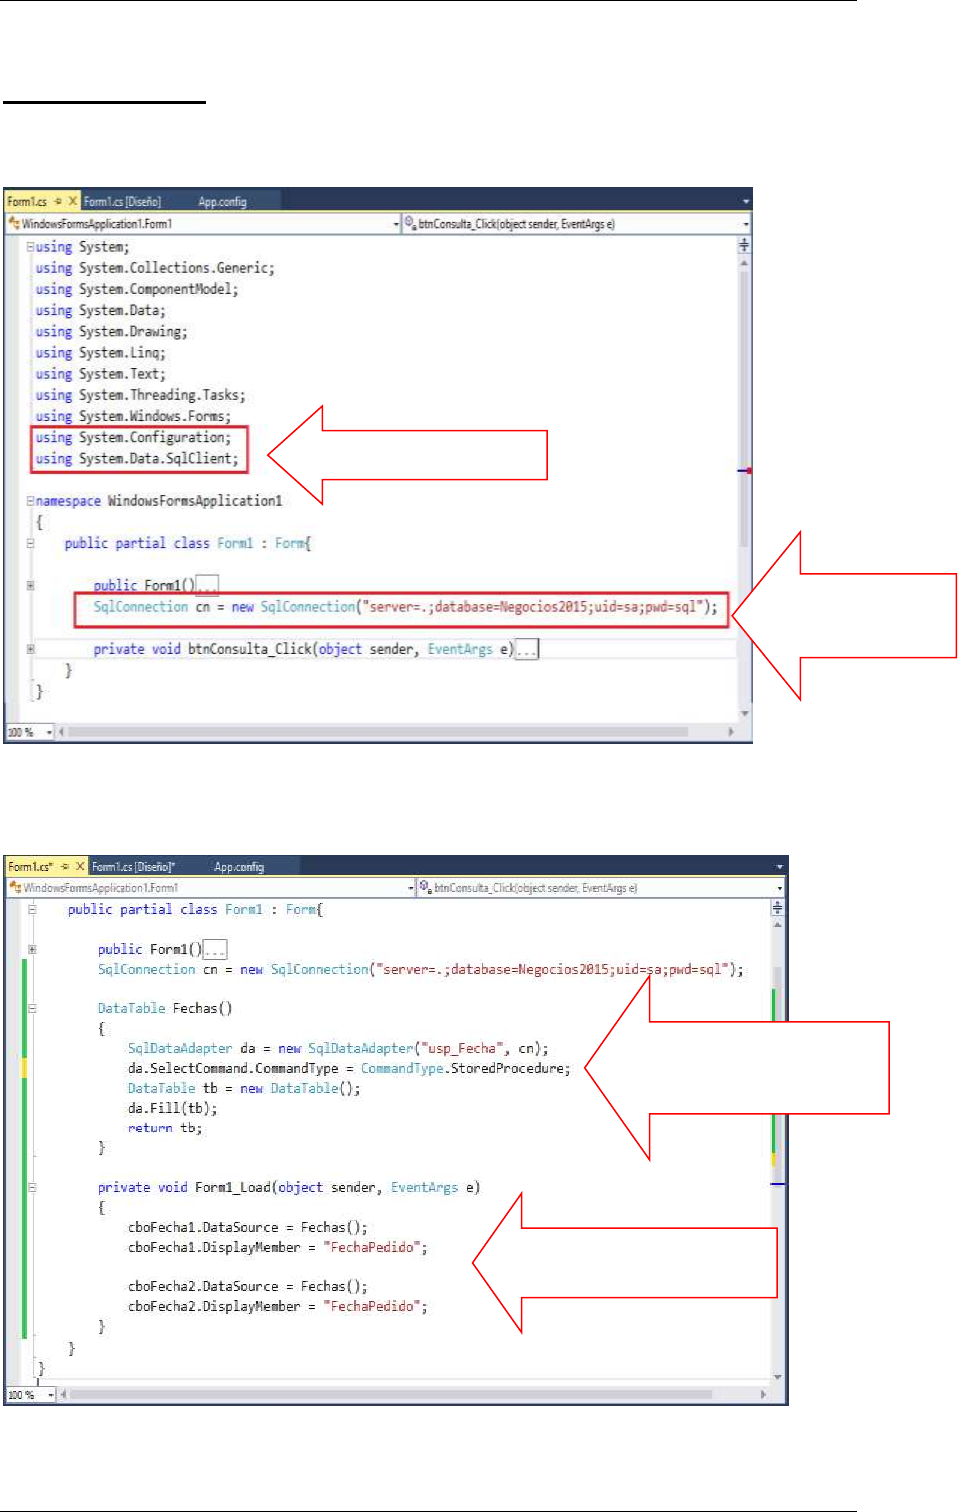Collapse the using System directives block

coord(30,246)
